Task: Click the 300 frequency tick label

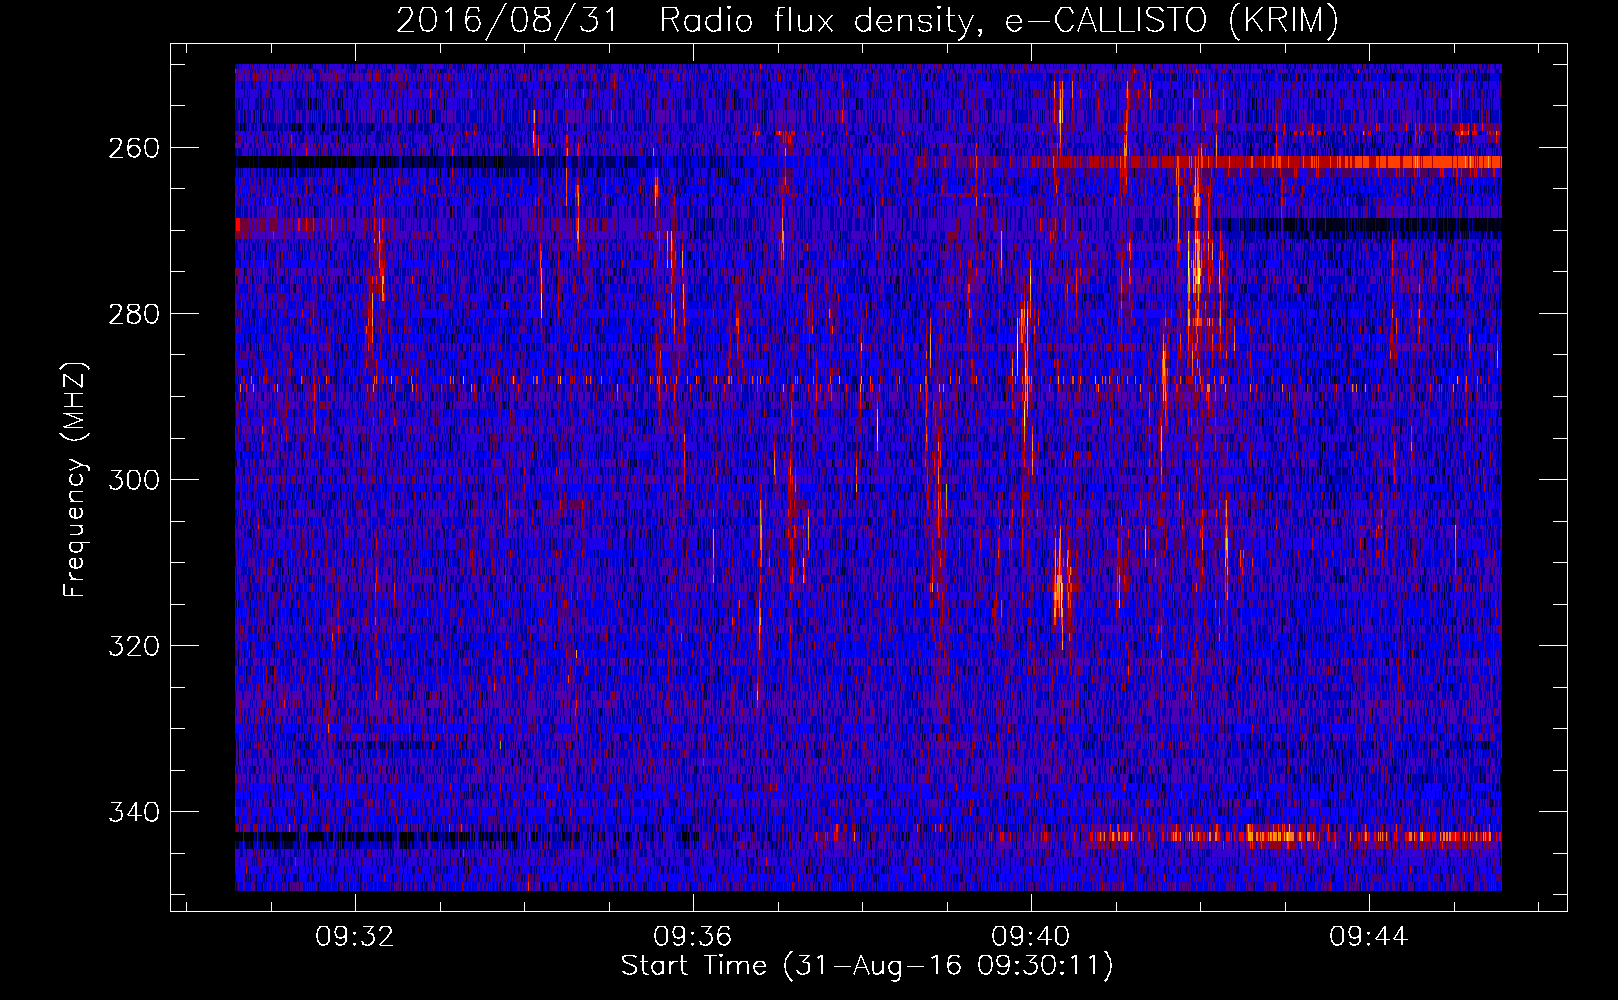Action: click(x=134, y=480)
